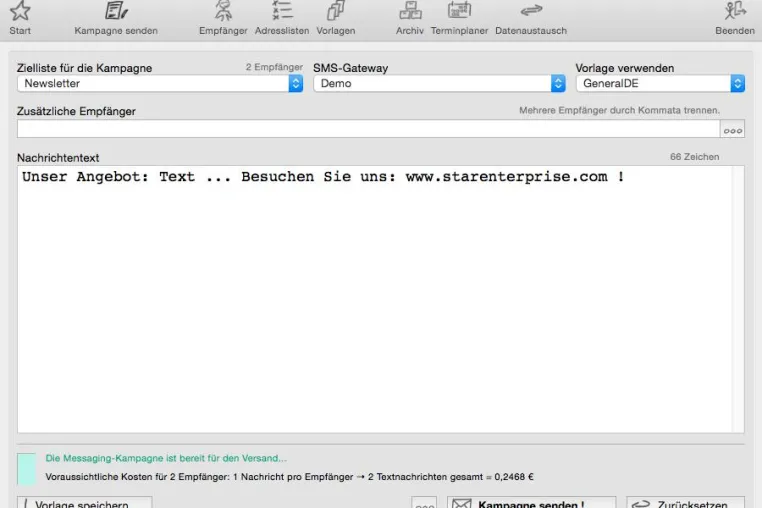The image size is (762, 508).
Task: Open the Vorlagen templates icon
Action: [x=336, y=10]
